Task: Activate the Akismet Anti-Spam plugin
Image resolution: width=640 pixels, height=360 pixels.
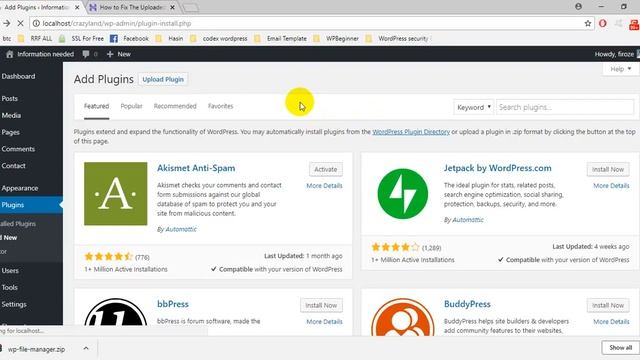Action: 325,169
